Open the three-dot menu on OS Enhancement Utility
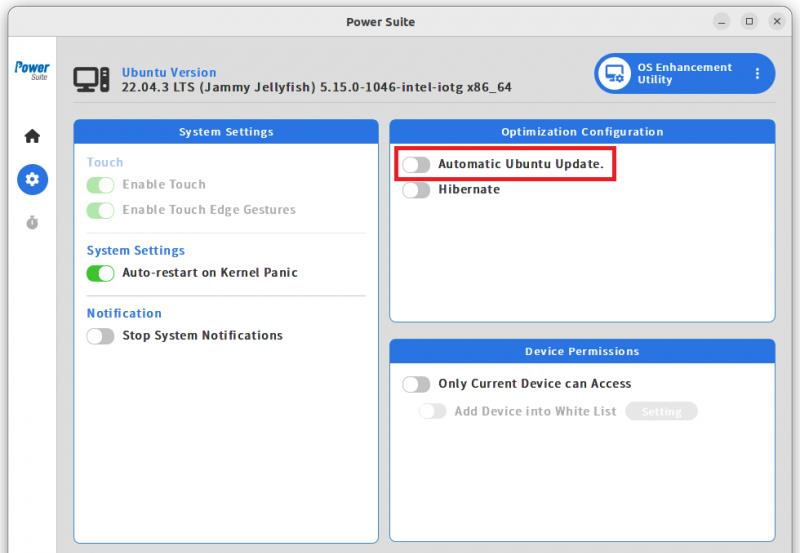The width and height of the screenshot is (800, 553). pos(757,73)
